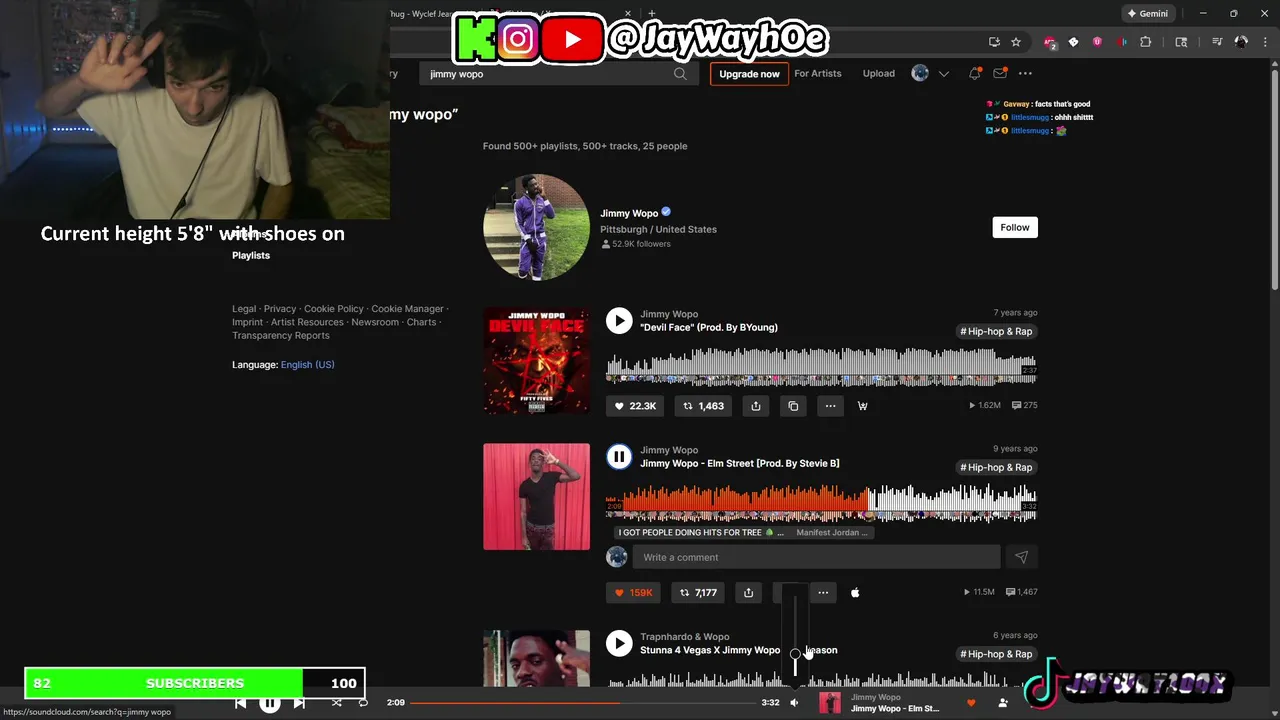Select Playlists filter in sidebar
Viewport: 1280px width, 720px height.
point(251,255)
